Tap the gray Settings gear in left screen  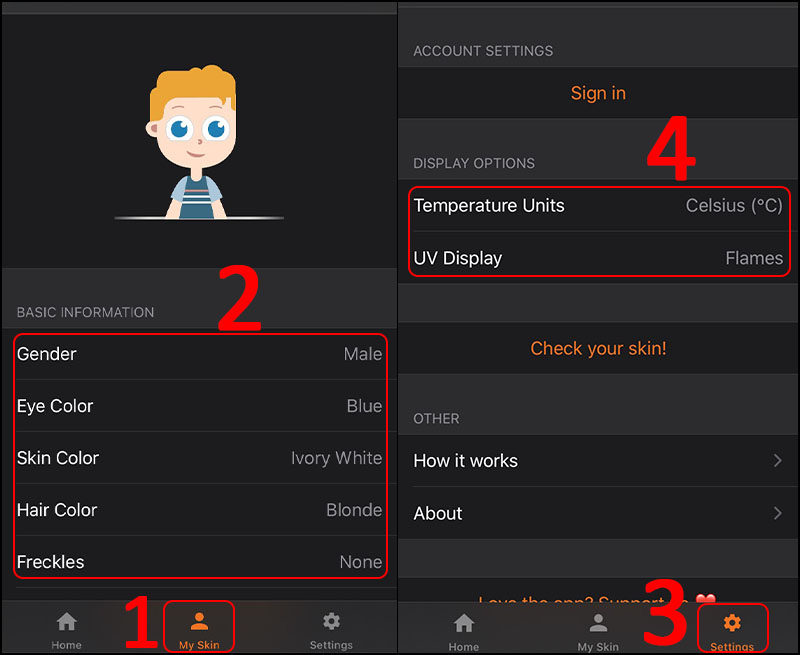[x=331, y=621]
